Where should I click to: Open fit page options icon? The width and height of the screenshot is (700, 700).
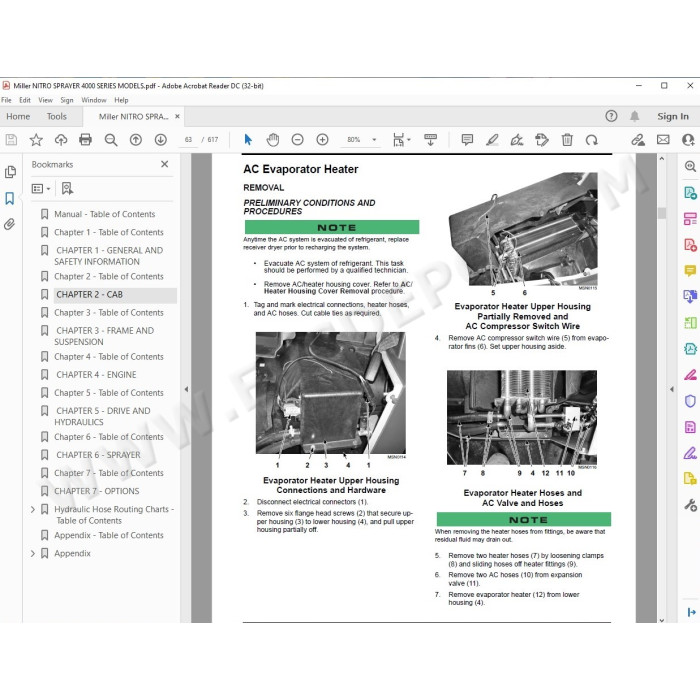[401, 140]
